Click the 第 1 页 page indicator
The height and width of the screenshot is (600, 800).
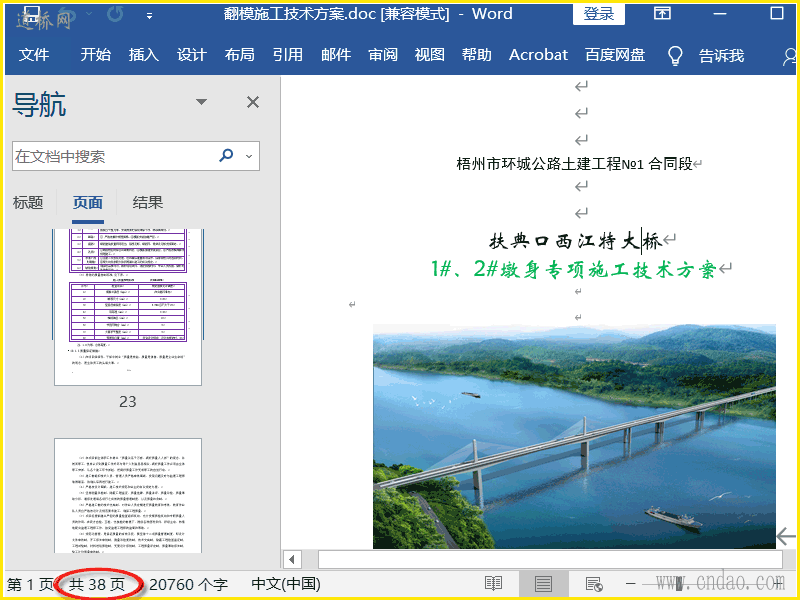click(30, 585)
